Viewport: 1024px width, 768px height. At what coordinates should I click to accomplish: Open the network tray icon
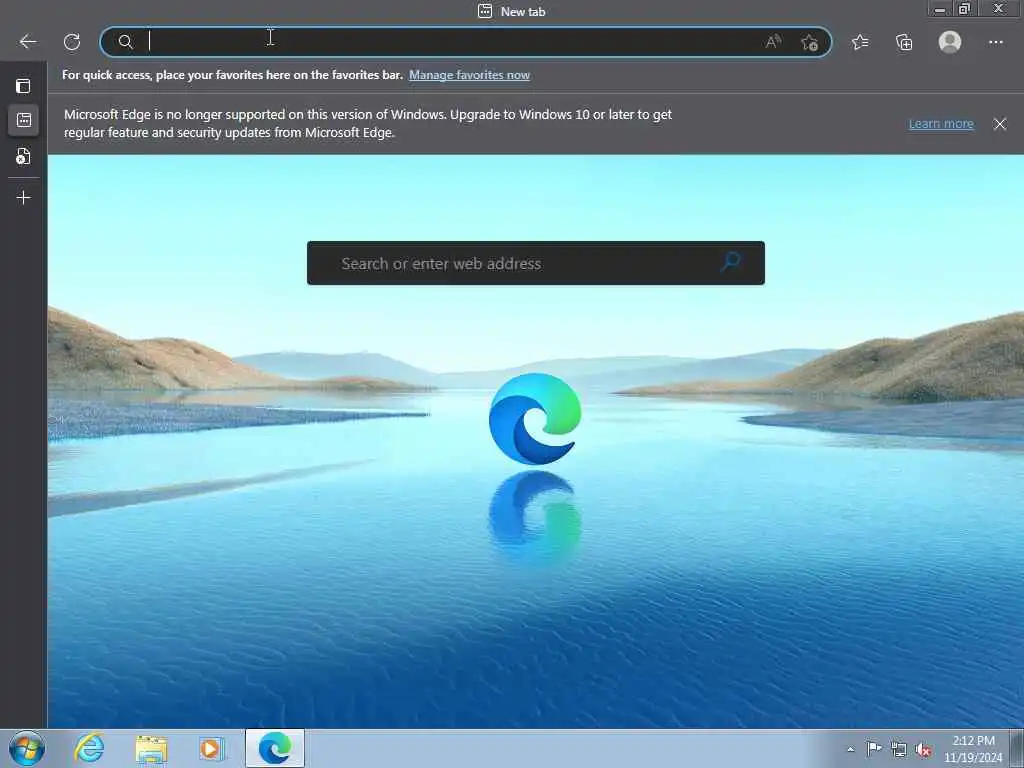[x=899, y=749]
